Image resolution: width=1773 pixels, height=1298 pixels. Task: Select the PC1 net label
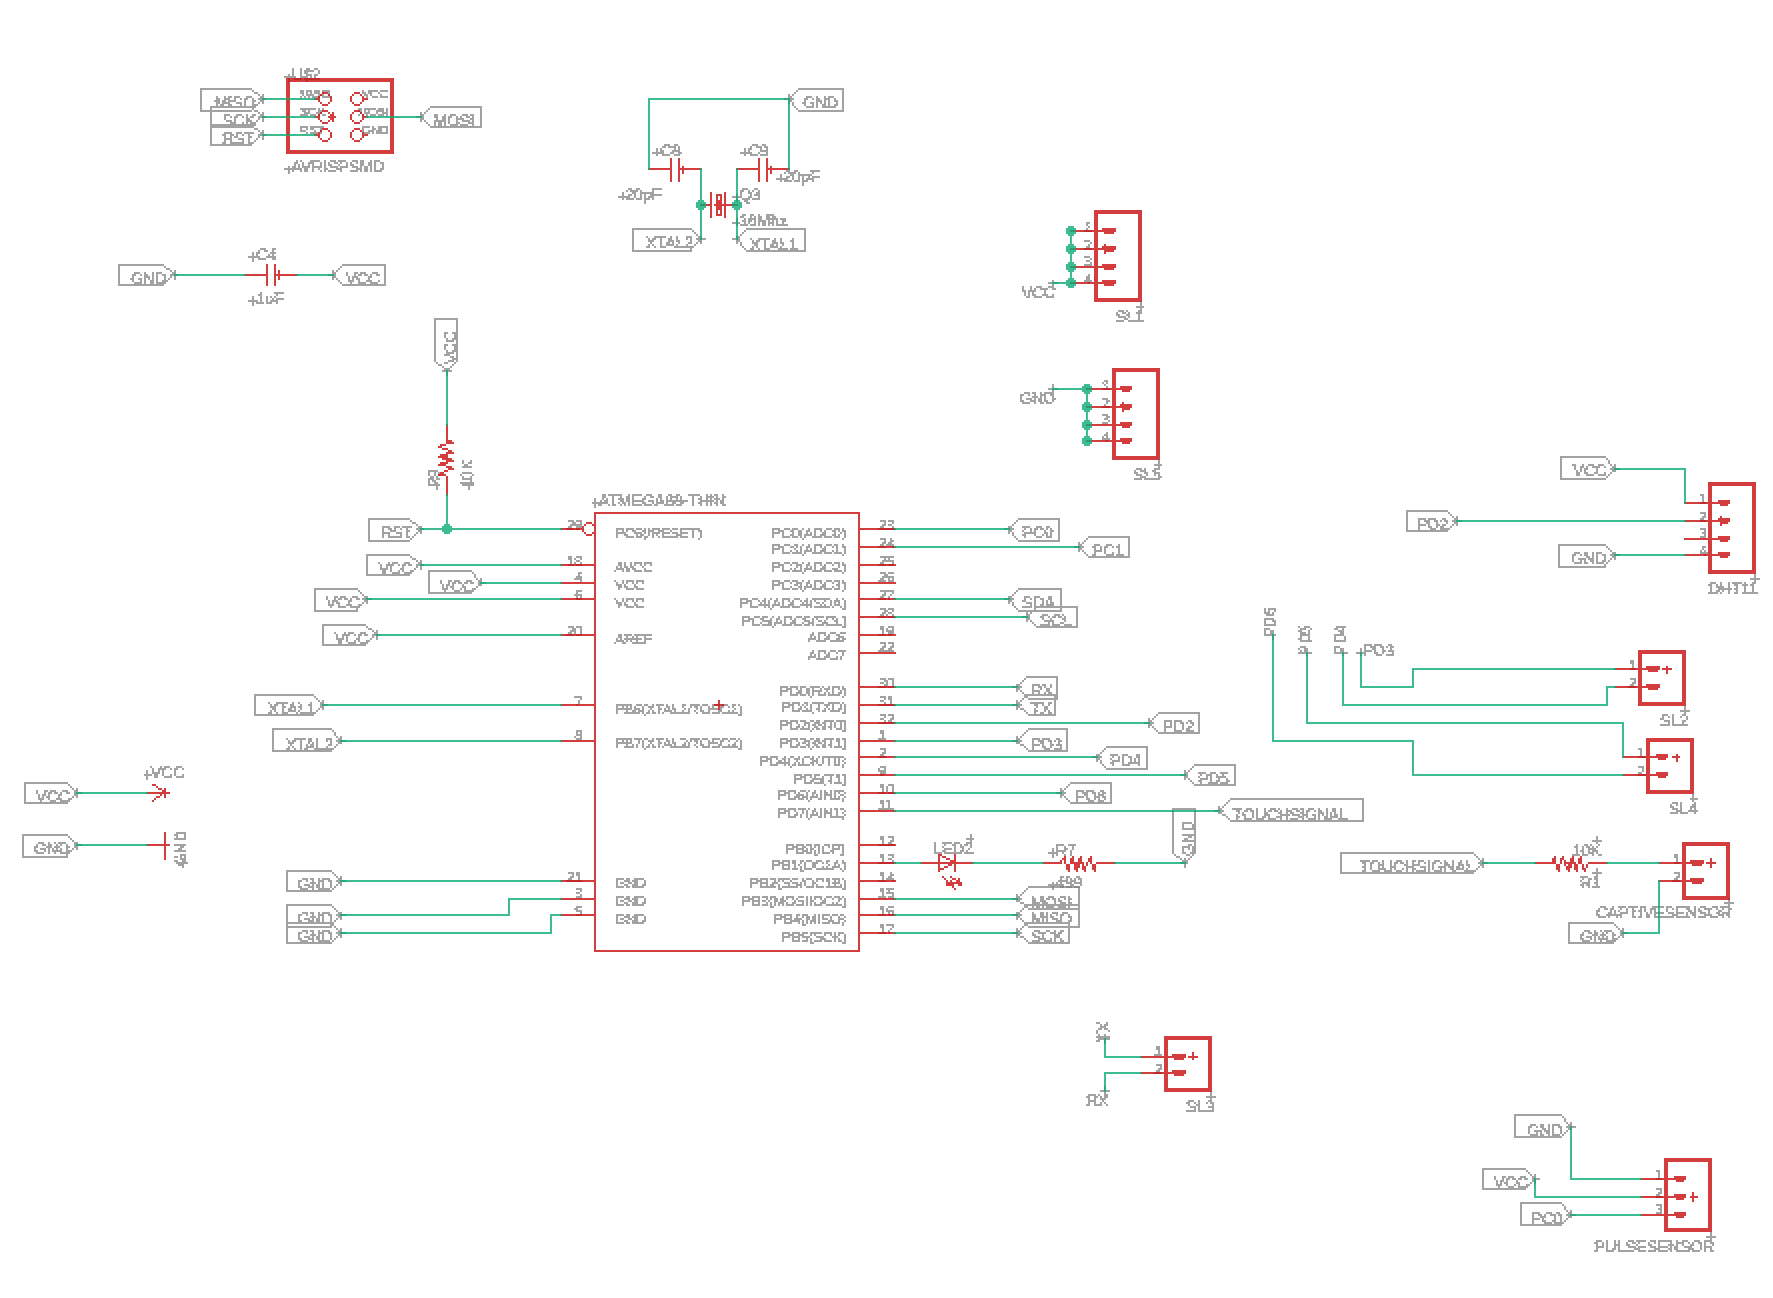1105,548
